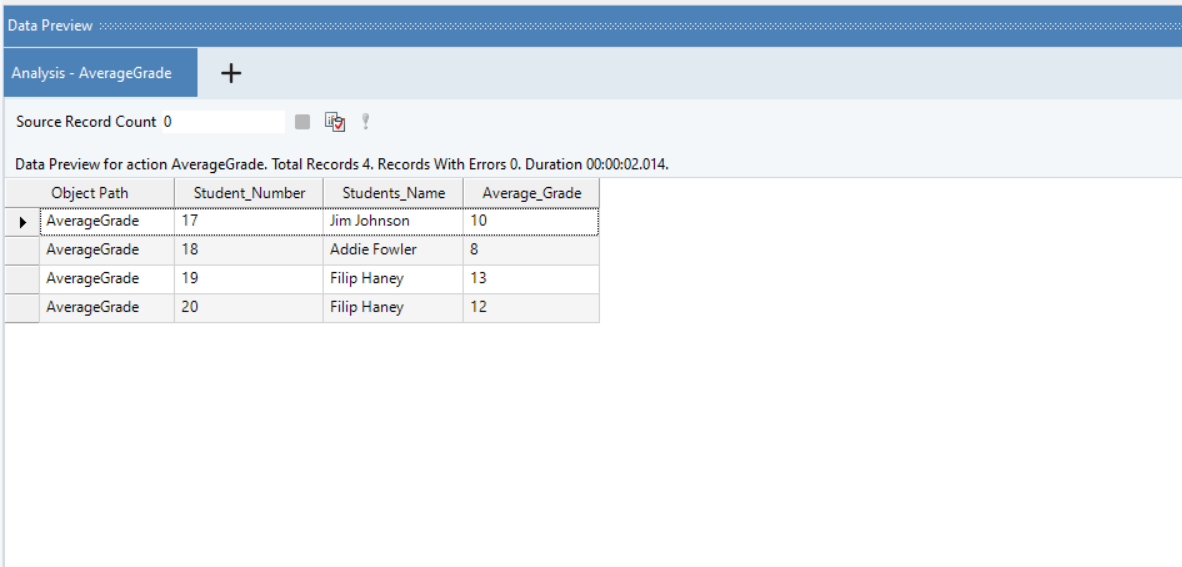Click the current-row arrow indicator

click(22, 221)
